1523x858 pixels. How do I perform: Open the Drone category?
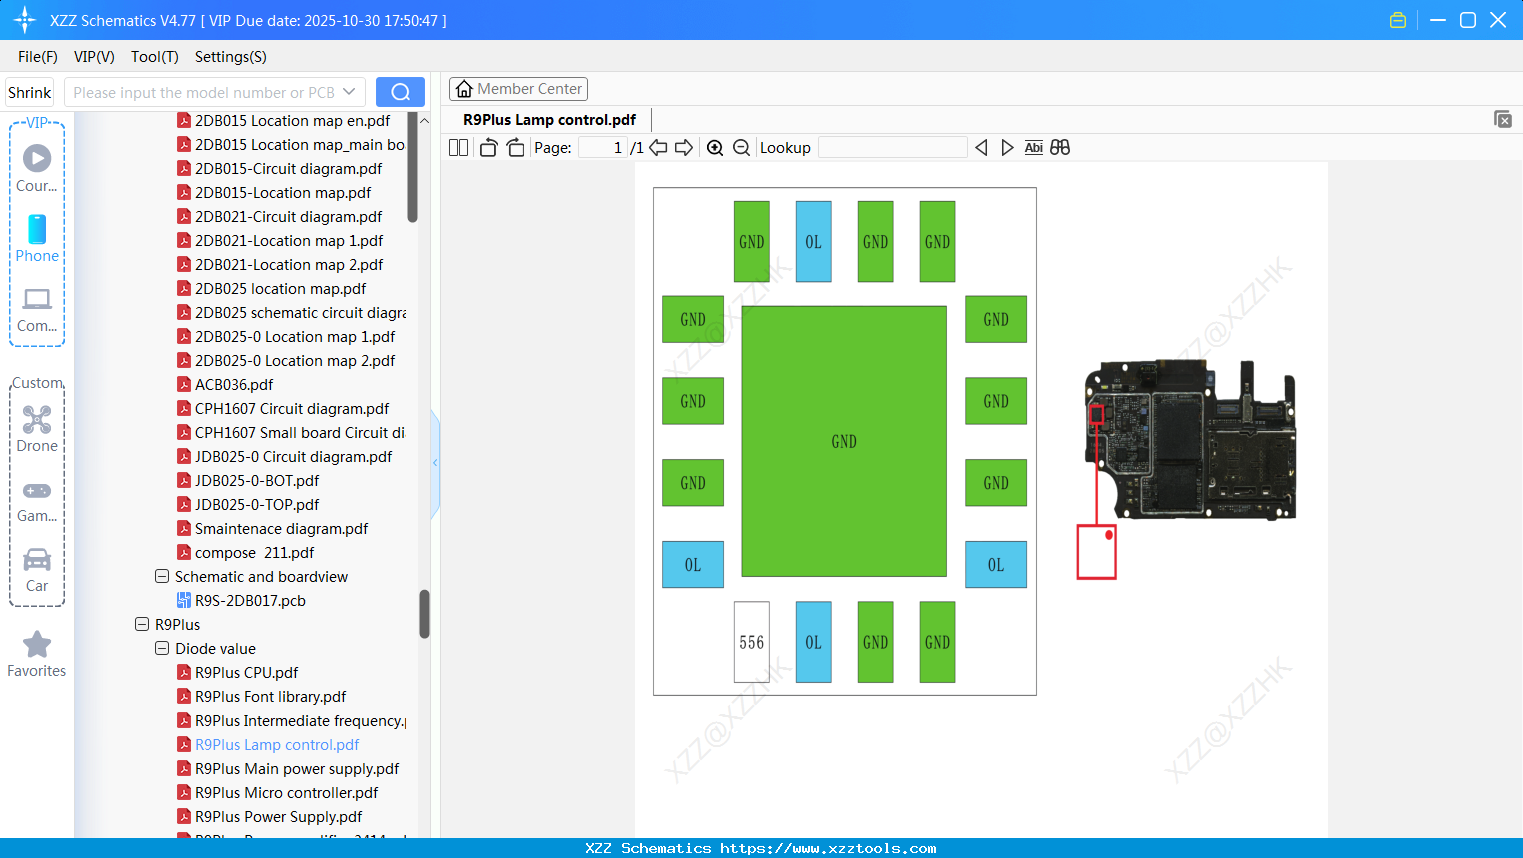click(x=37, y=429)
